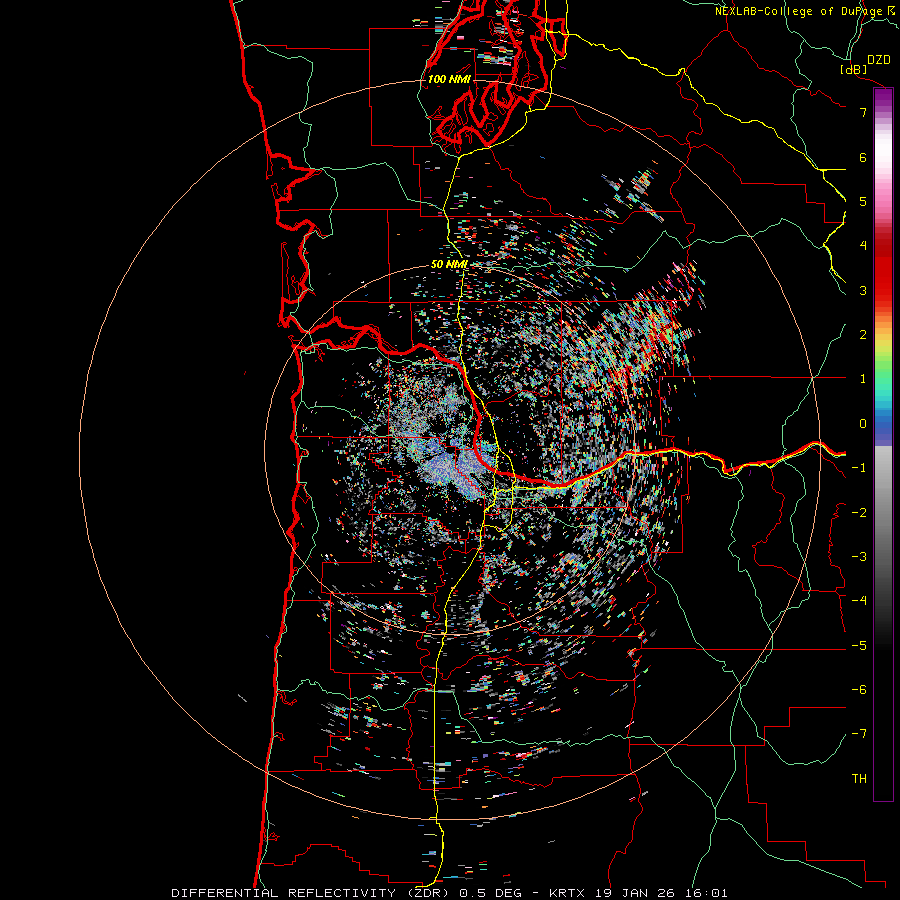
Task: Click the -3 value on color scale
Action: click(x=859, y=557)
